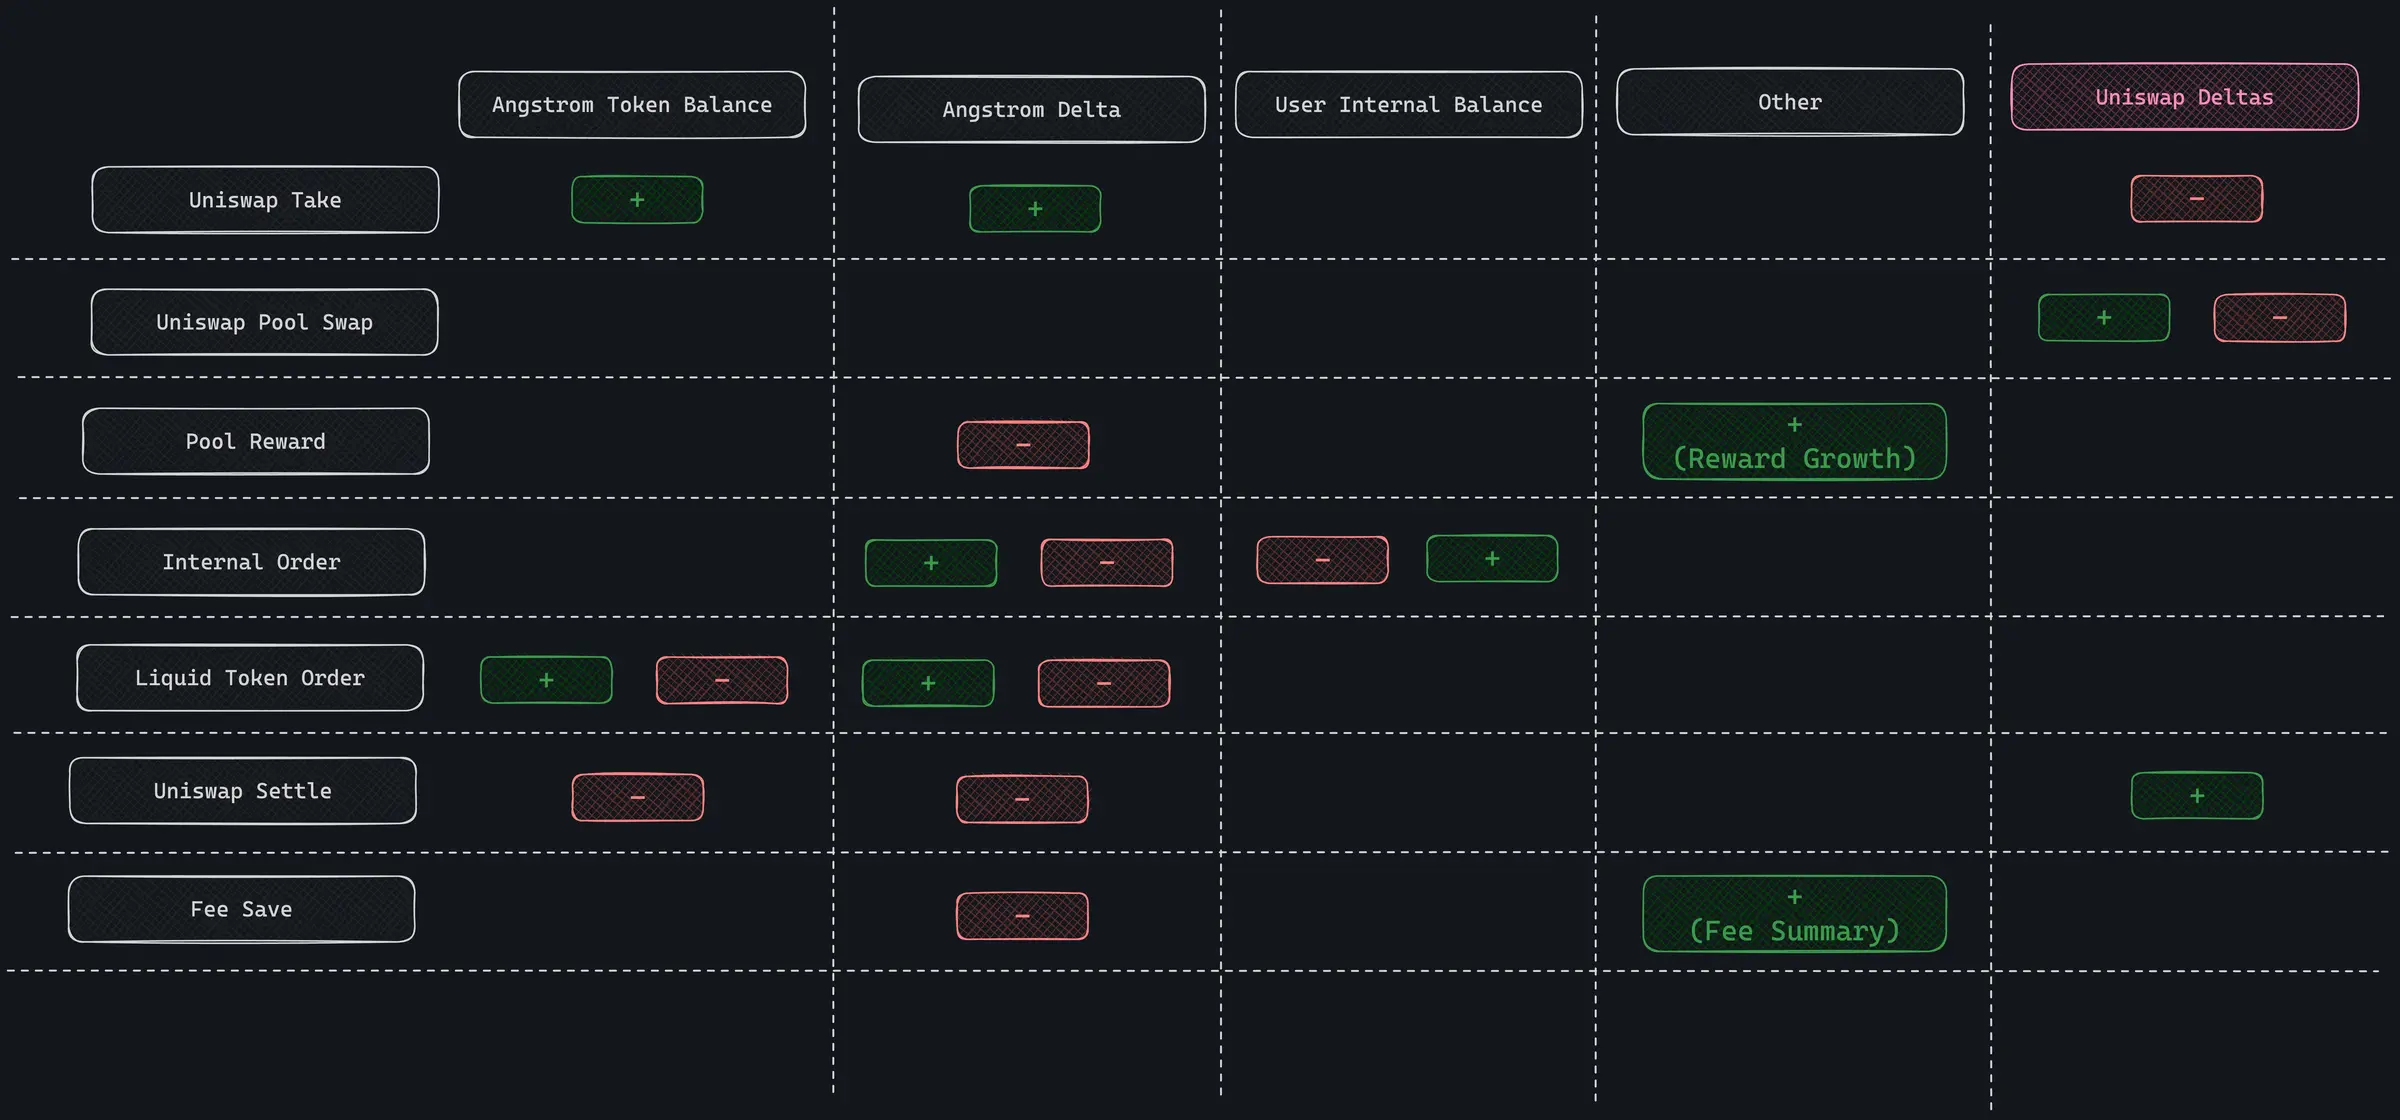Image resolution: width=2400 pixels, height=1120 pixels.
Task: Select the Liquid Token Order row label
Action: click(x=250, y=678)
